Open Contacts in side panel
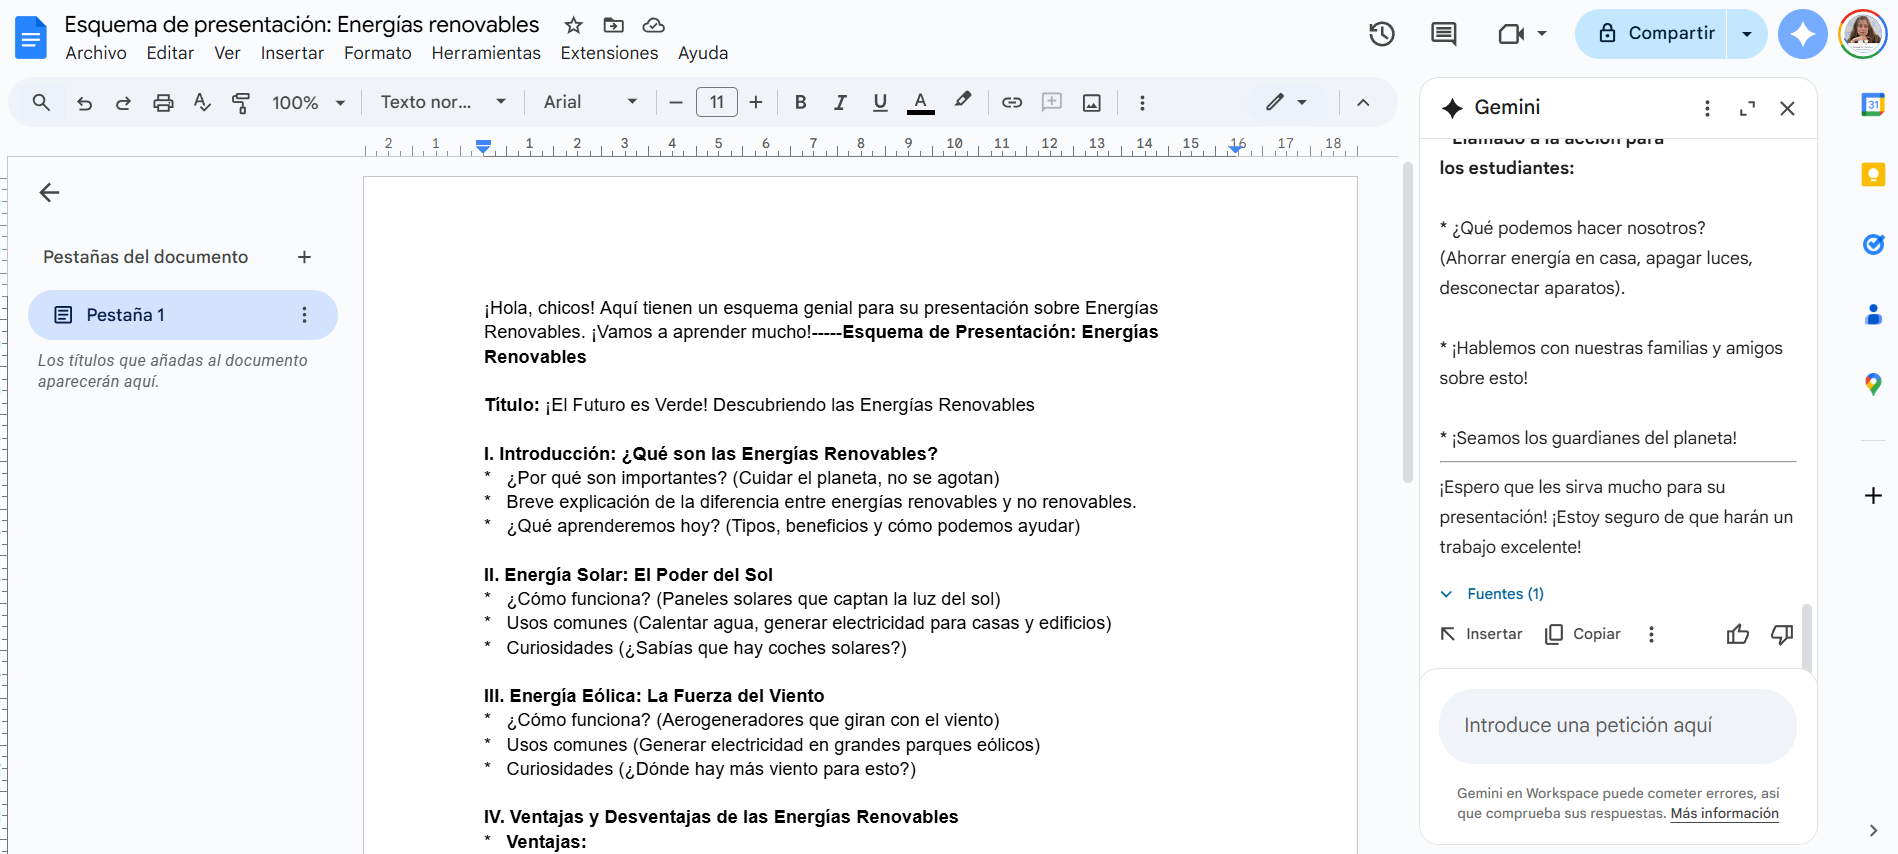 (x=1873, y=314)
